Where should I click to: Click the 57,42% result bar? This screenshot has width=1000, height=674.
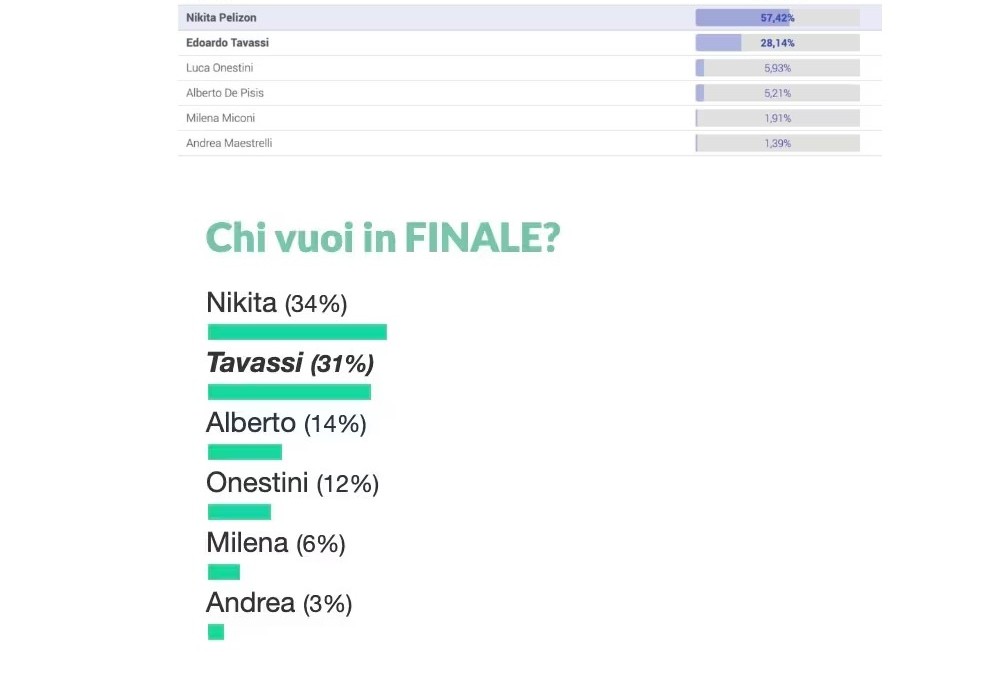coord(777,18)
